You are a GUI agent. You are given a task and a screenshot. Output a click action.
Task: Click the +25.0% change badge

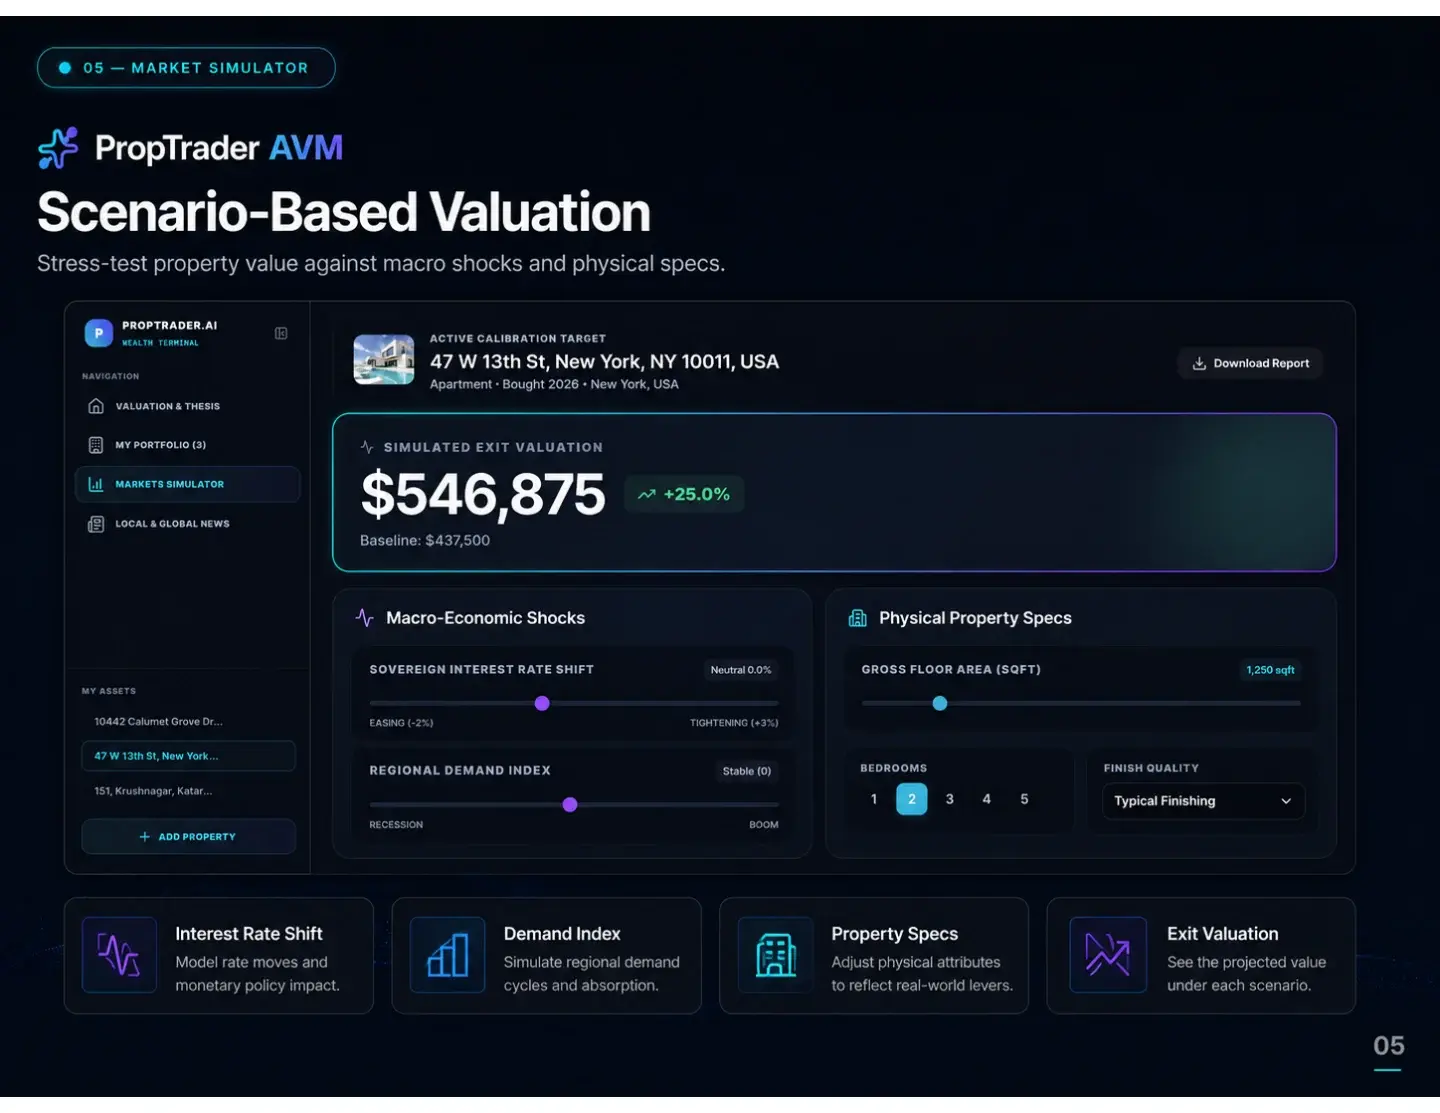click(684, 494)
